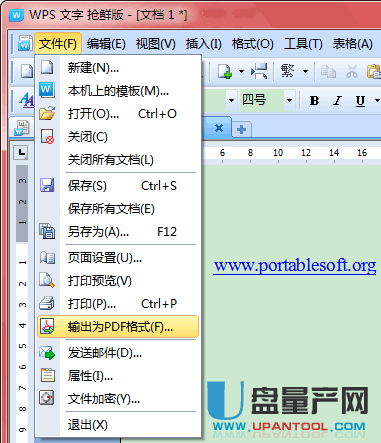
Task: Open the 插入(I) menu
Action: click(203, 44)
